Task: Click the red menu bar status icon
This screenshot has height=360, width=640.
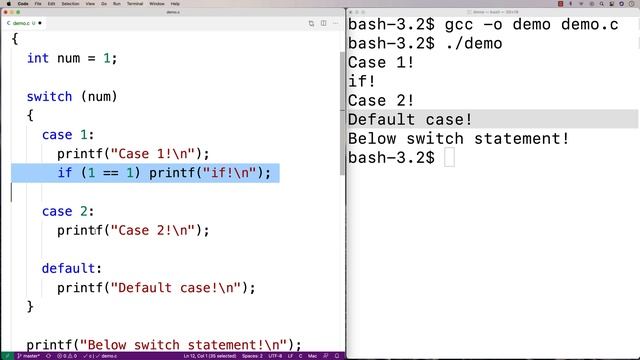Action: click(560, 4)
